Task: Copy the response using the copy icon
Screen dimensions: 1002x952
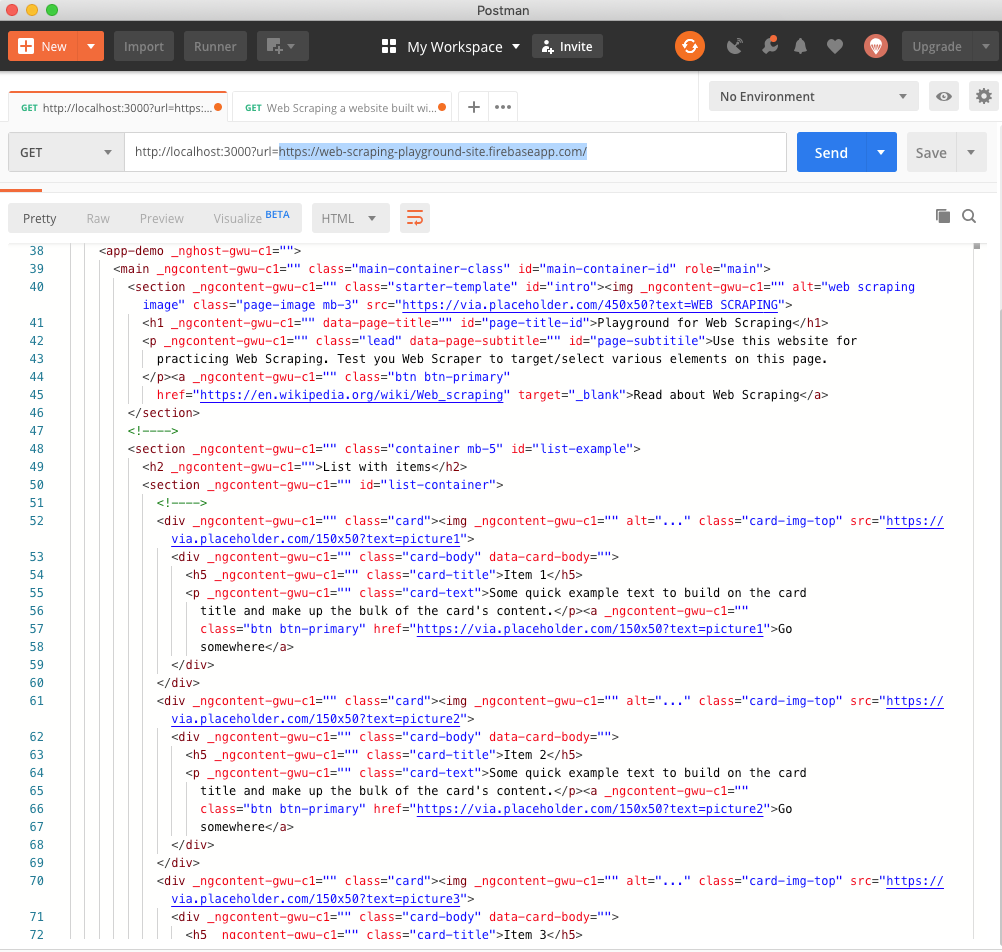Action: pyautogui.click(x=941, y=216)
